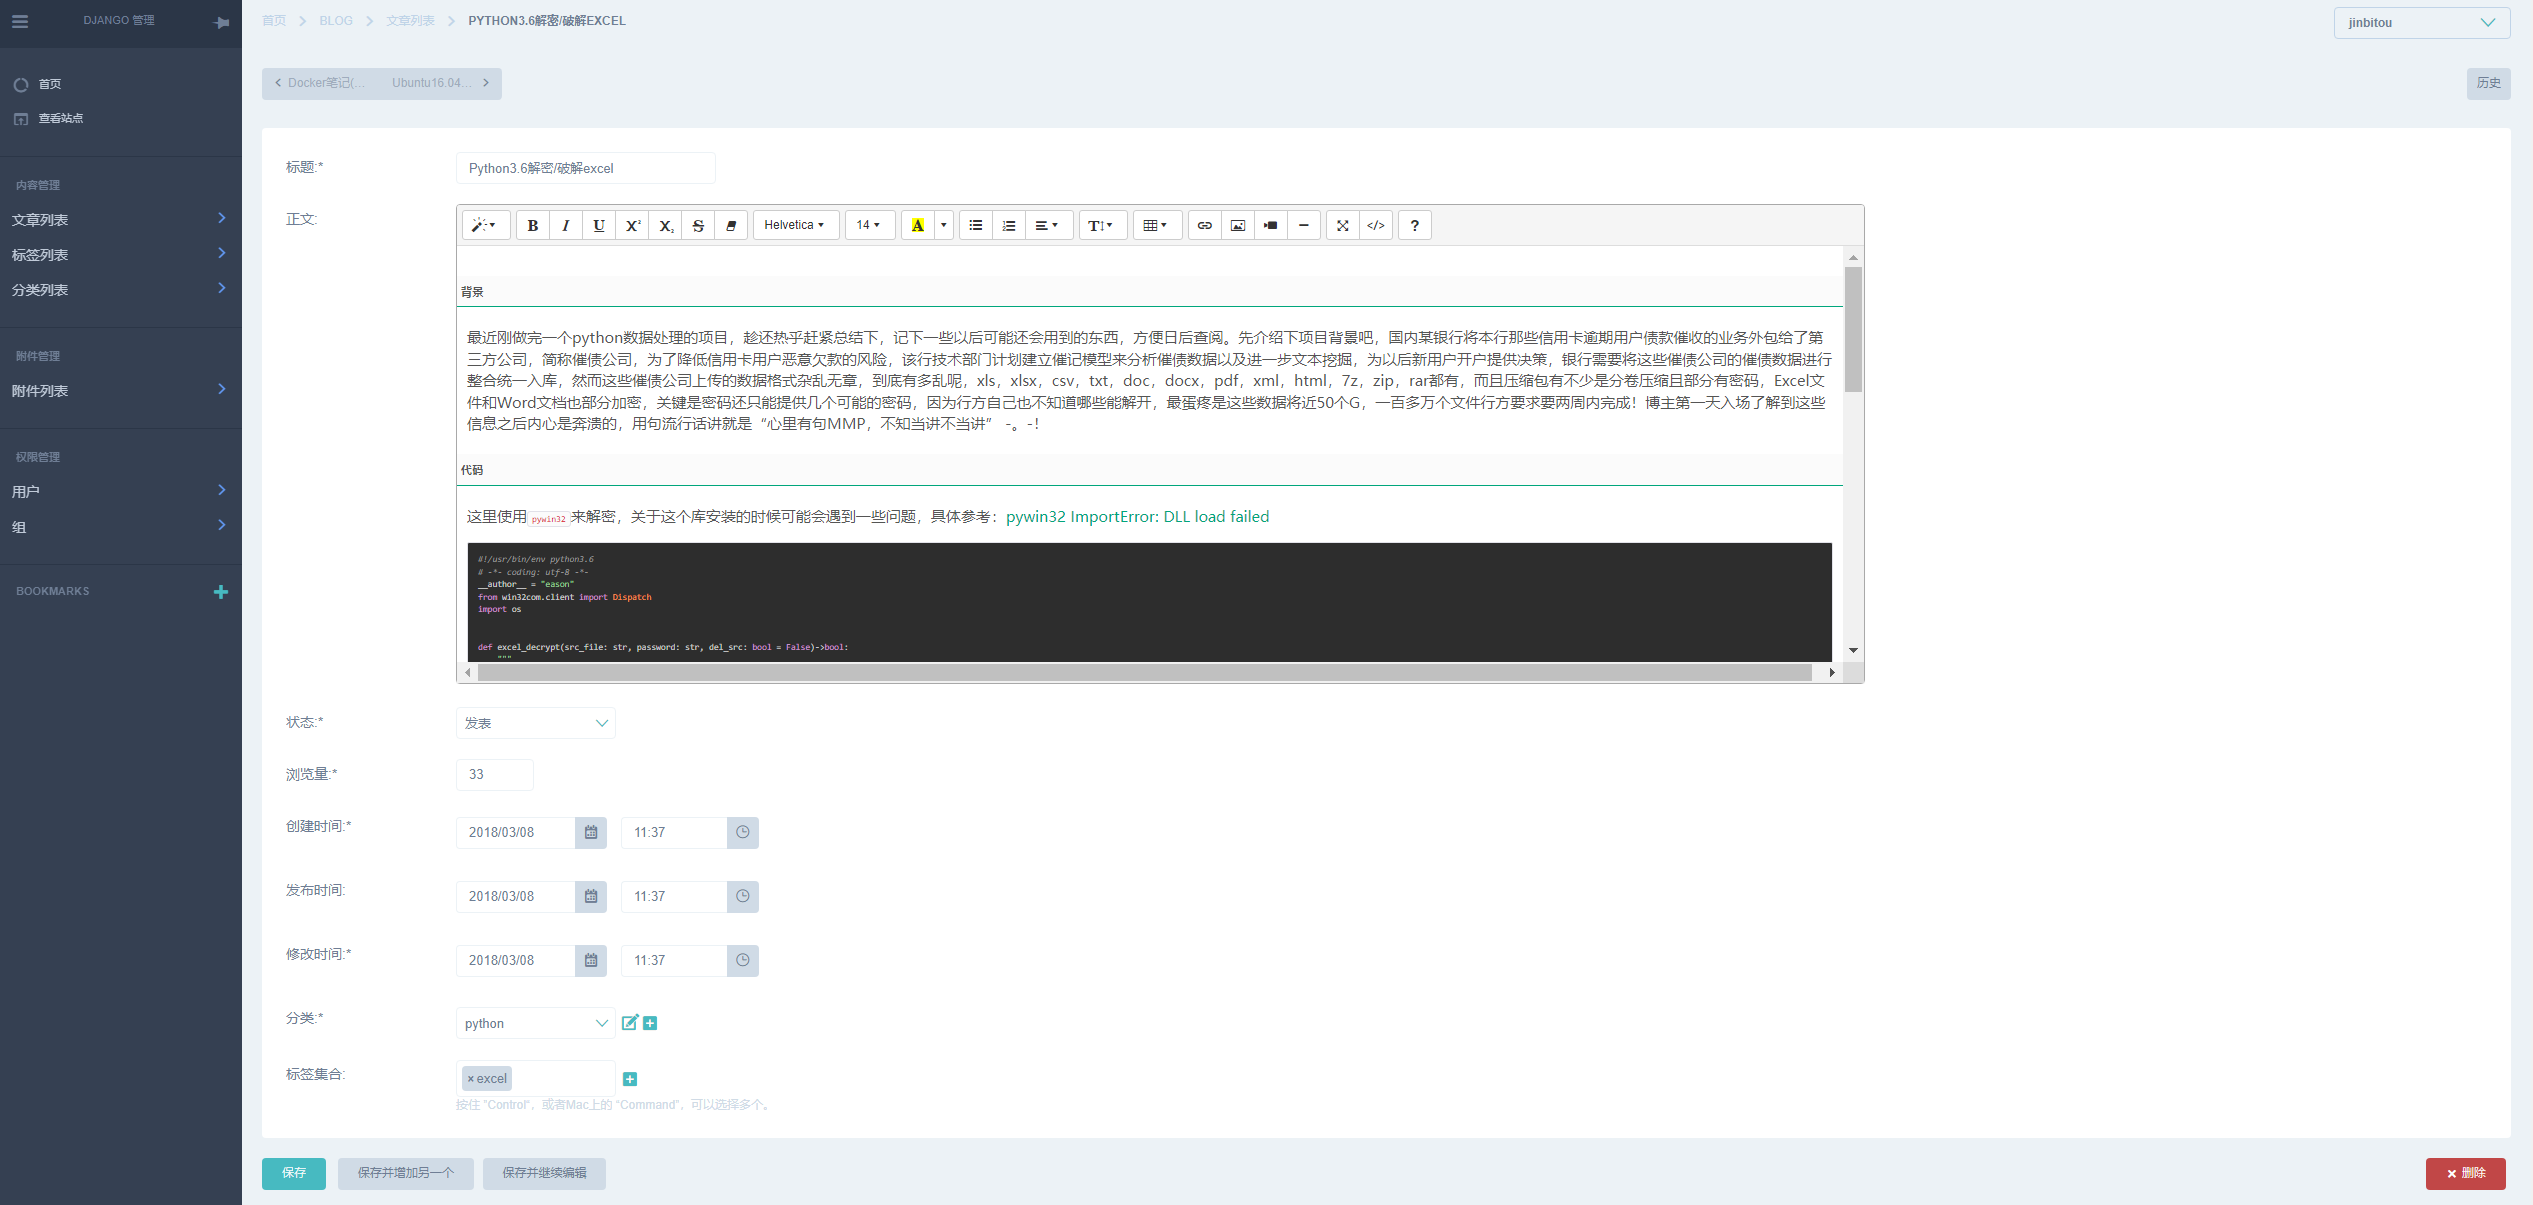Open the python category dropdown
This screenshot has height=1205, width=2533.
click(535, 1023)
